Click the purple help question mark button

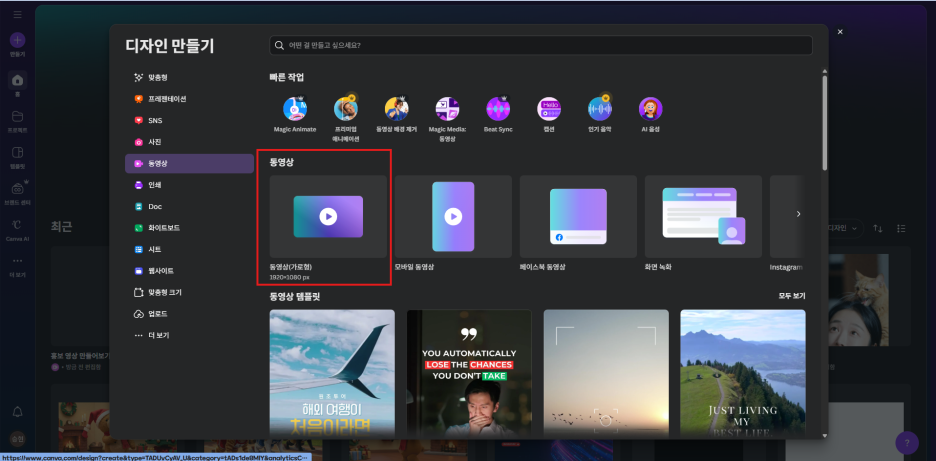coord(907,442)
